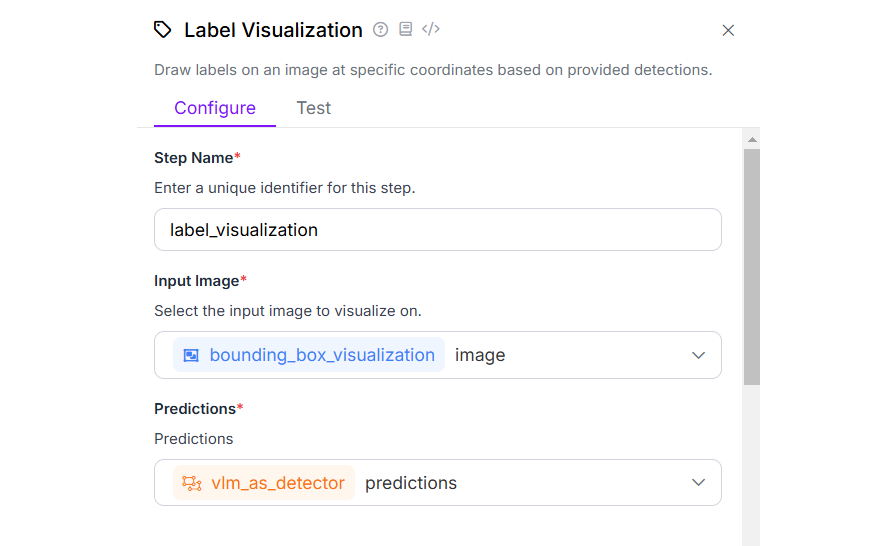Click the detector icon in vlm_as_detector chip
Image resolution: width=887 pixels, height=546 pixels.
[x=191, y=483]
